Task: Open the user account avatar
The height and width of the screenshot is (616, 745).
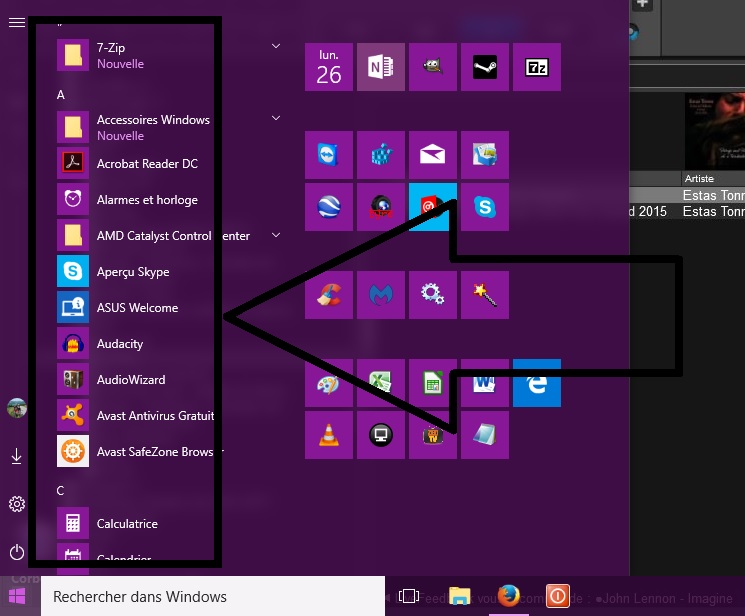Action: coord(17,408)
